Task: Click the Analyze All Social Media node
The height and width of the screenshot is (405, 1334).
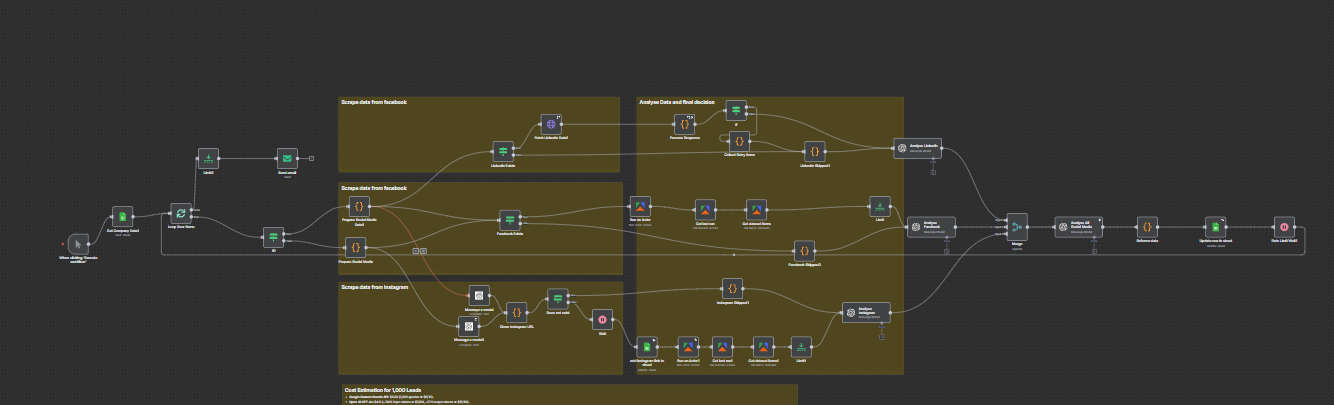Action: pos(1064,227)
